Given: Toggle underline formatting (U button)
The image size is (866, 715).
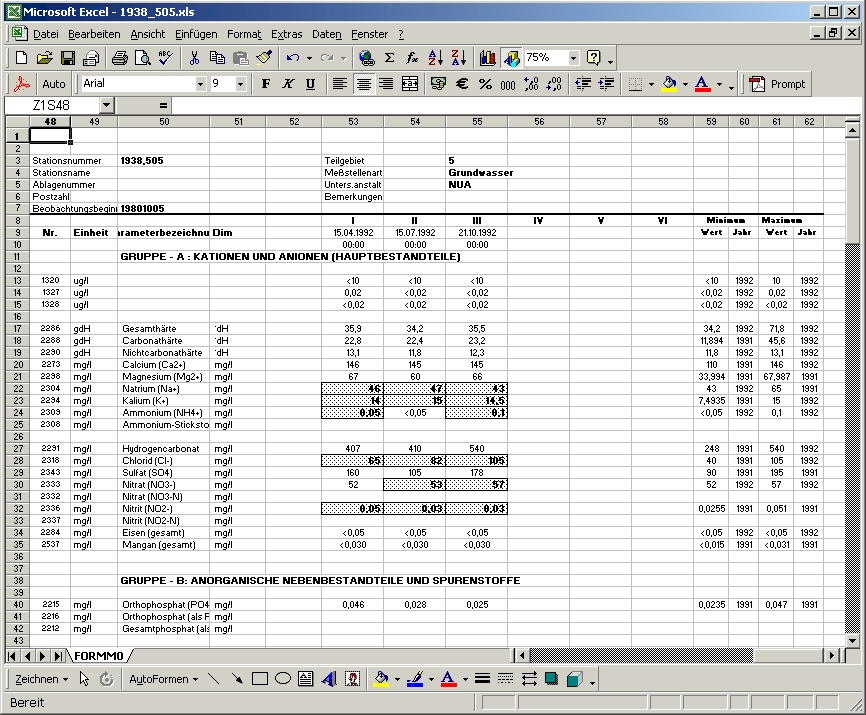Looking at the screenshot, I should [x=310, y=84].
